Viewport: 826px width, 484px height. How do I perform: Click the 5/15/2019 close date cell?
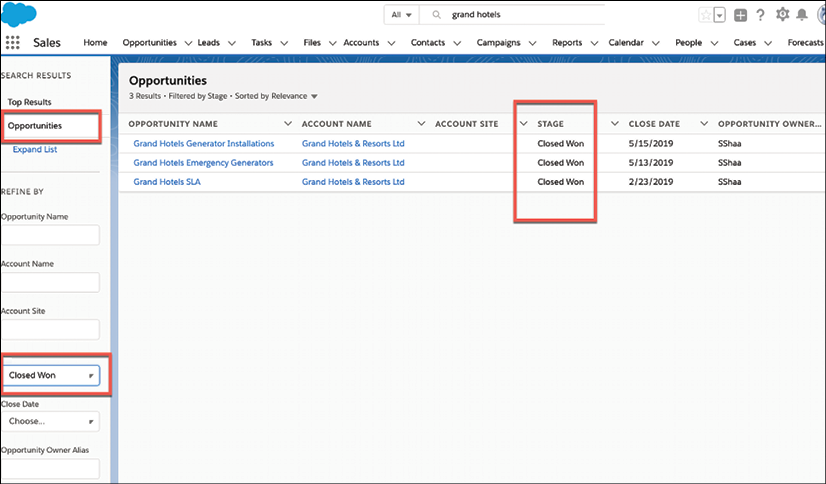651,144
